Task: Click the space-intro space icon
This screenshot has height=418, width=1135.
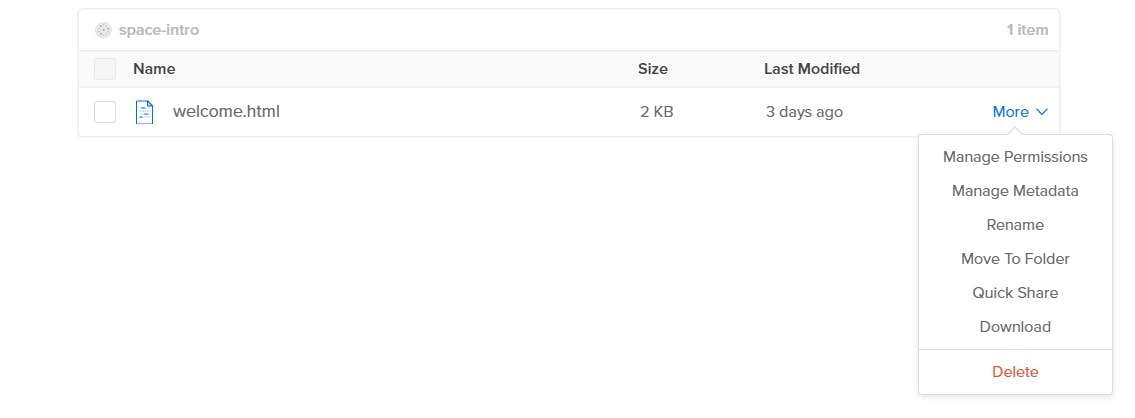Action: [x=104, y=30]
